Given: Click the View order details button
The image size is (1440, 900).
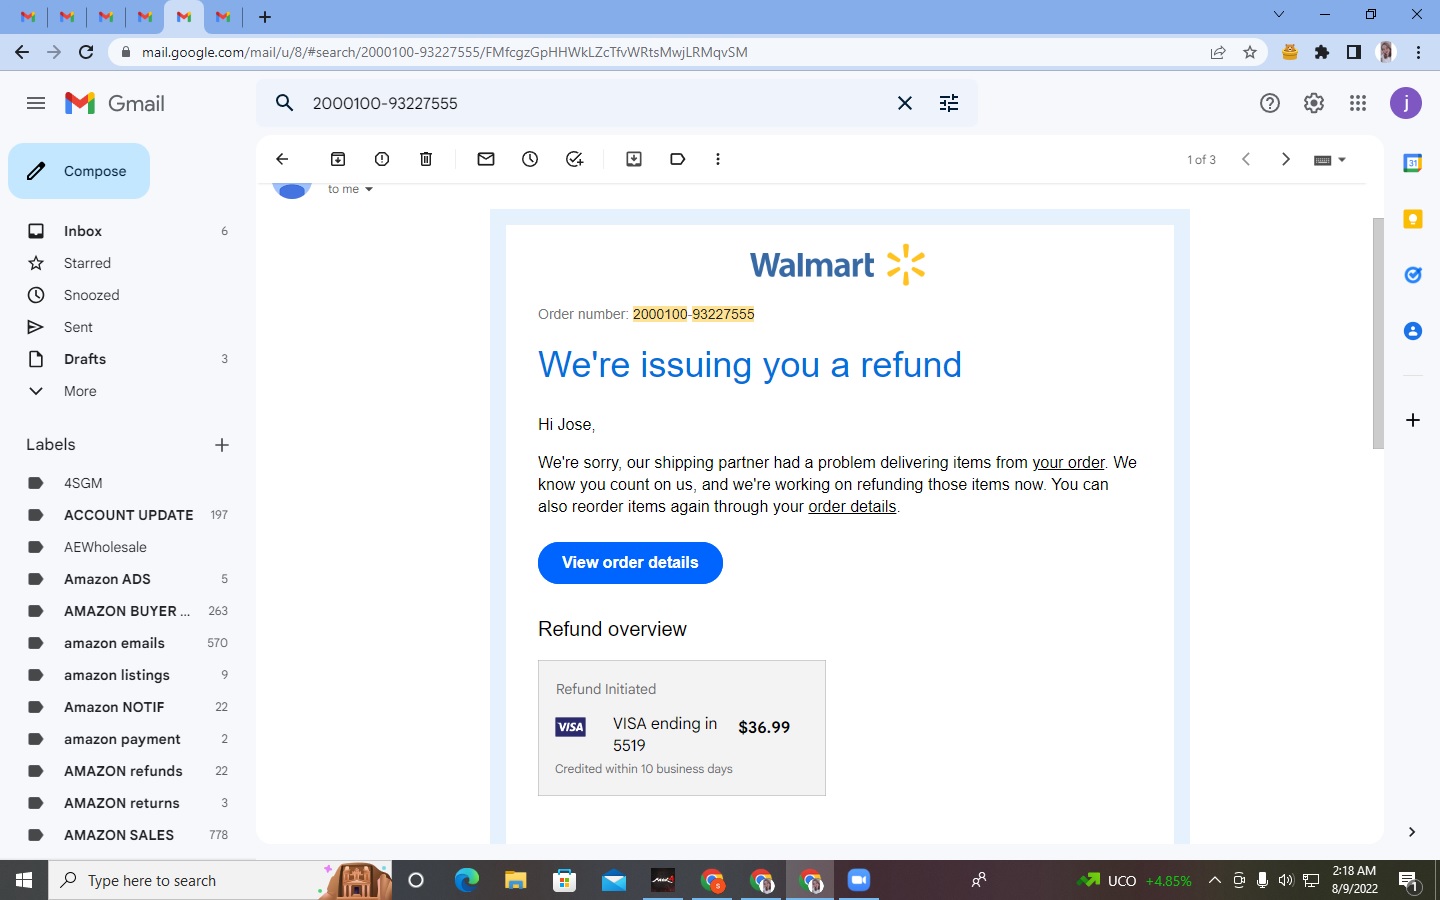Looking at the screenshot, I should click(630, 563).
